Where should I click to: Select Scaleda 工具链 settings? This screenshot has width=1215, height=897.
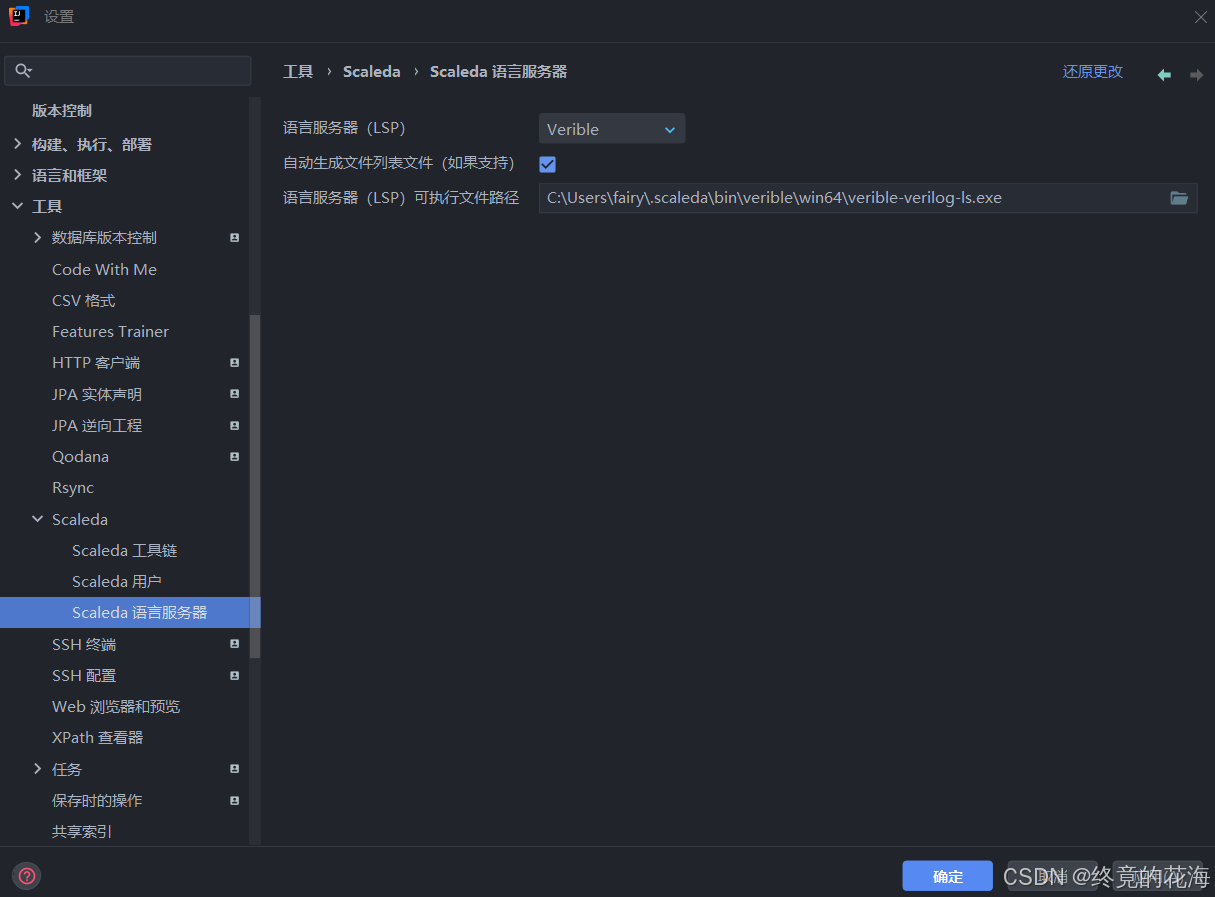pyautogui.click(x=124, y=550)
